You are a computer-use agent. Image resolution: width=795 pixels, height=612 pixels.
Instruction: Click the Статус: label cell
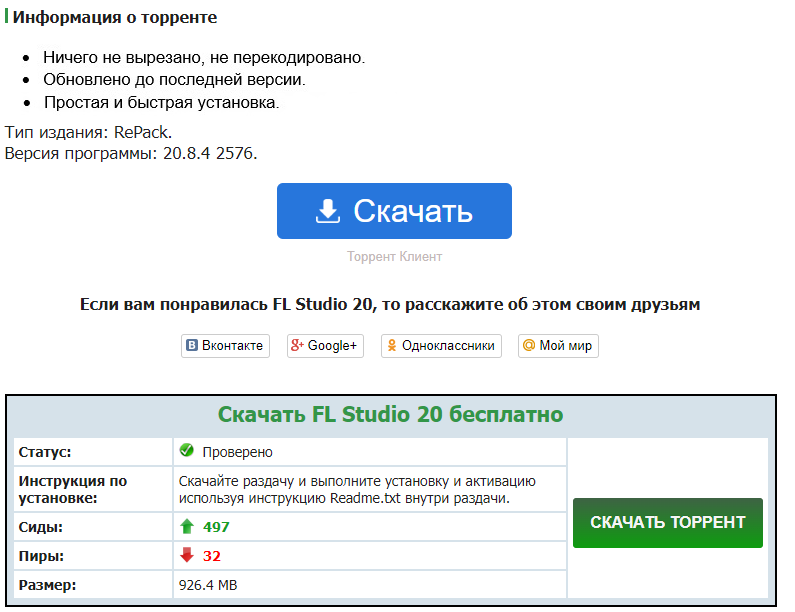tap(93, 452)
